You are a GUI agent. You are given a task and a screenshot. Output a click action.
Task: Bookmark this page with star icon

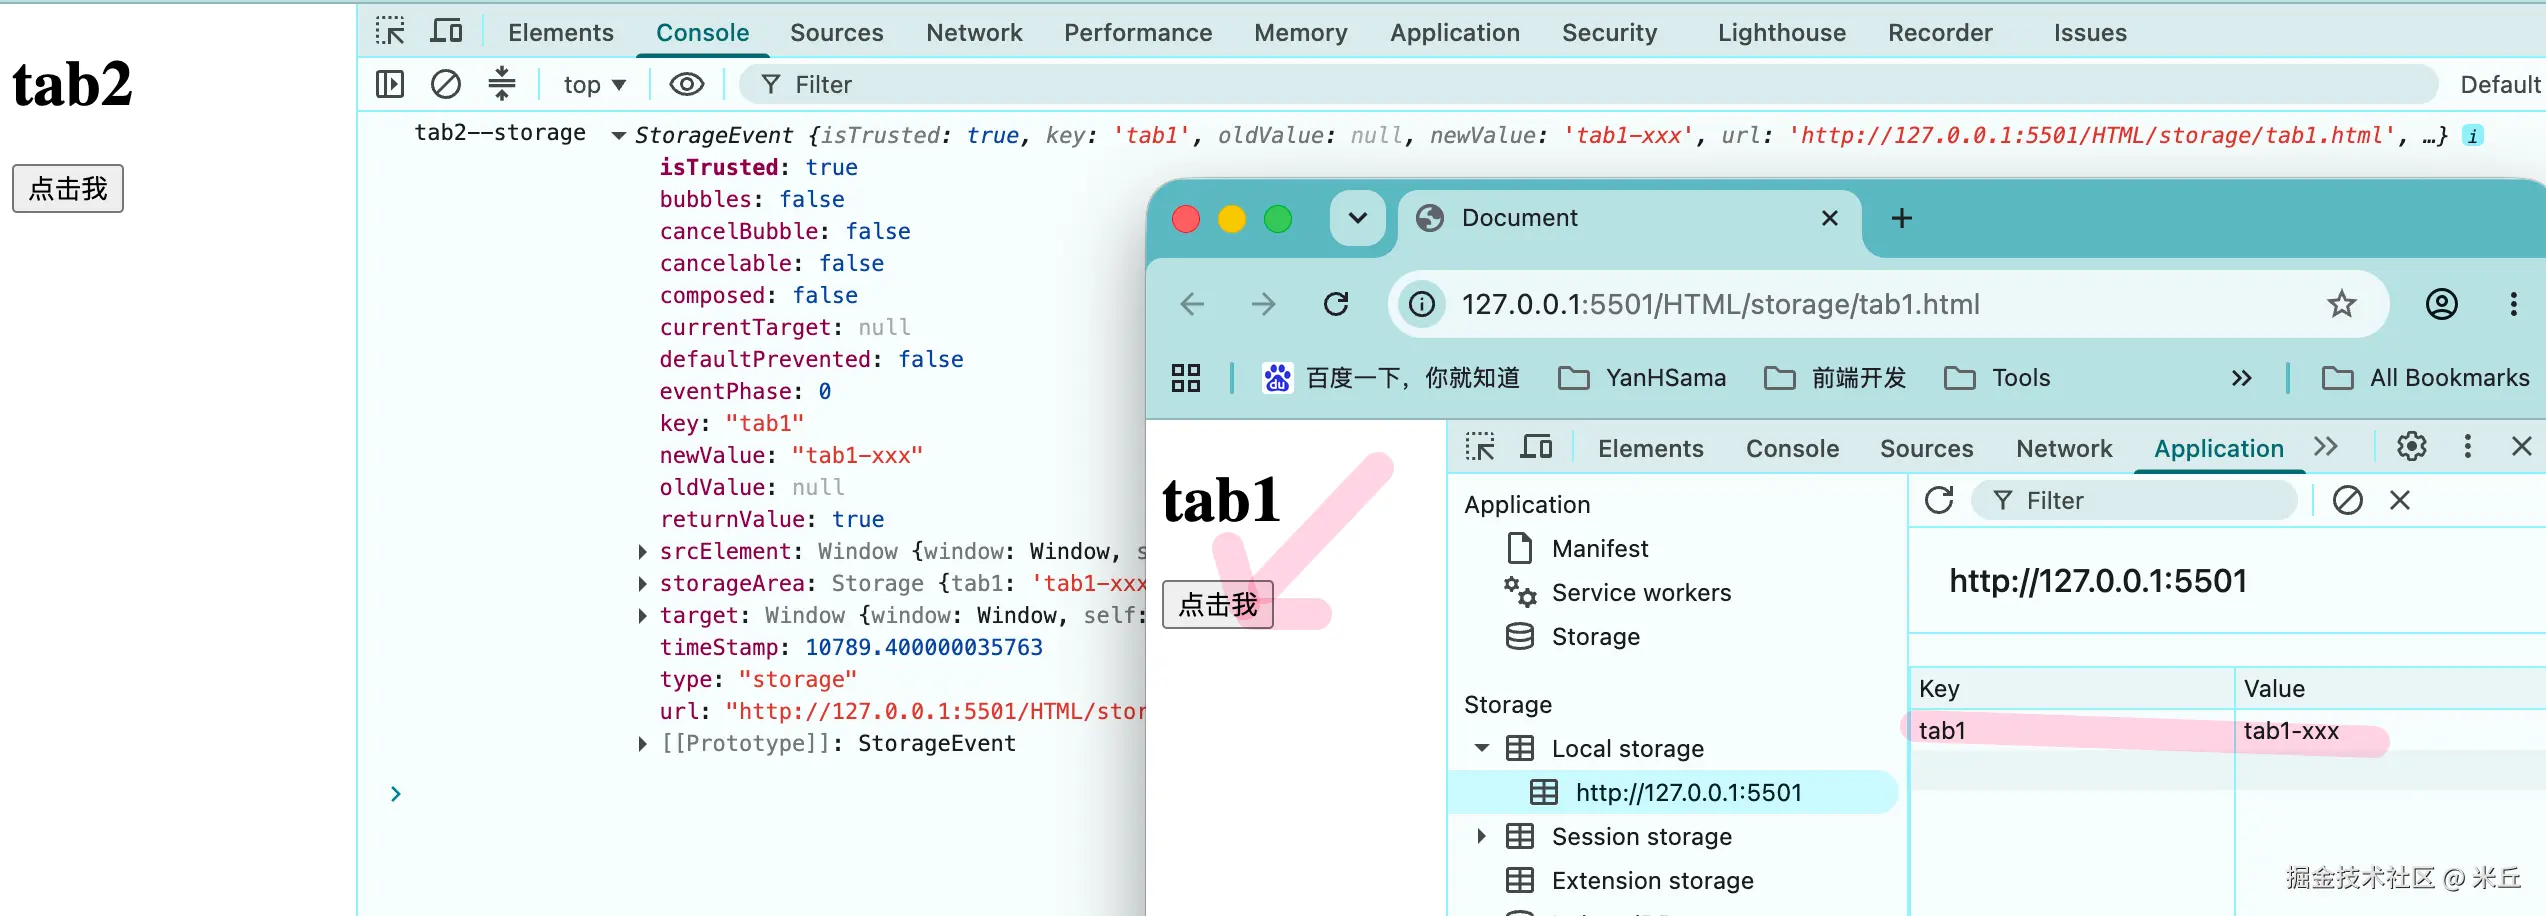tap(2342, 304)
